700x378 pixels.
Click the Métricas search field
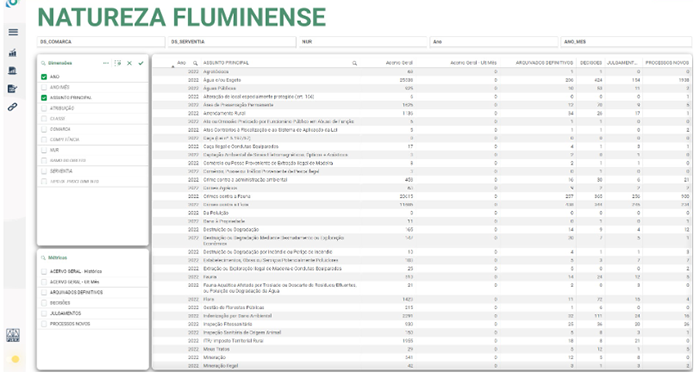[x=93, y=258]
